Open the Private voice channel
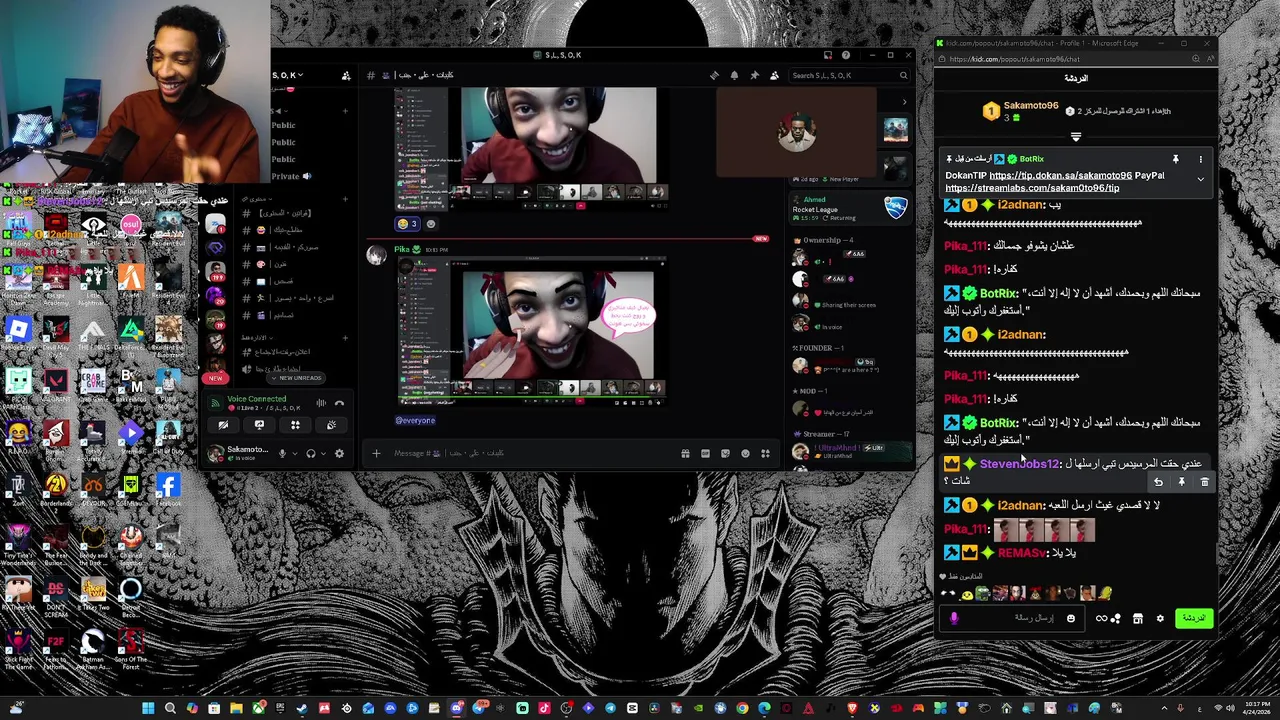Viewport: 1280px width, 720px height. coord(286,176)
